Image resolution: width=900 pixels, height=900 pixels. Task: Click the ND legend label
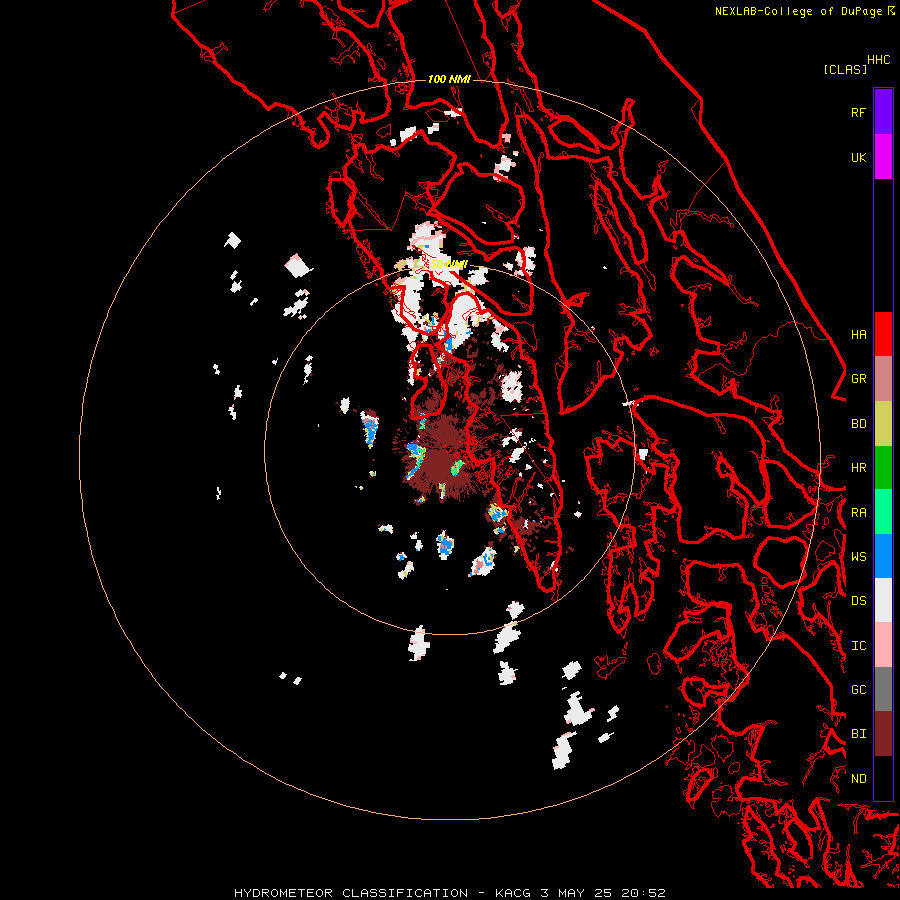[858, 779]
